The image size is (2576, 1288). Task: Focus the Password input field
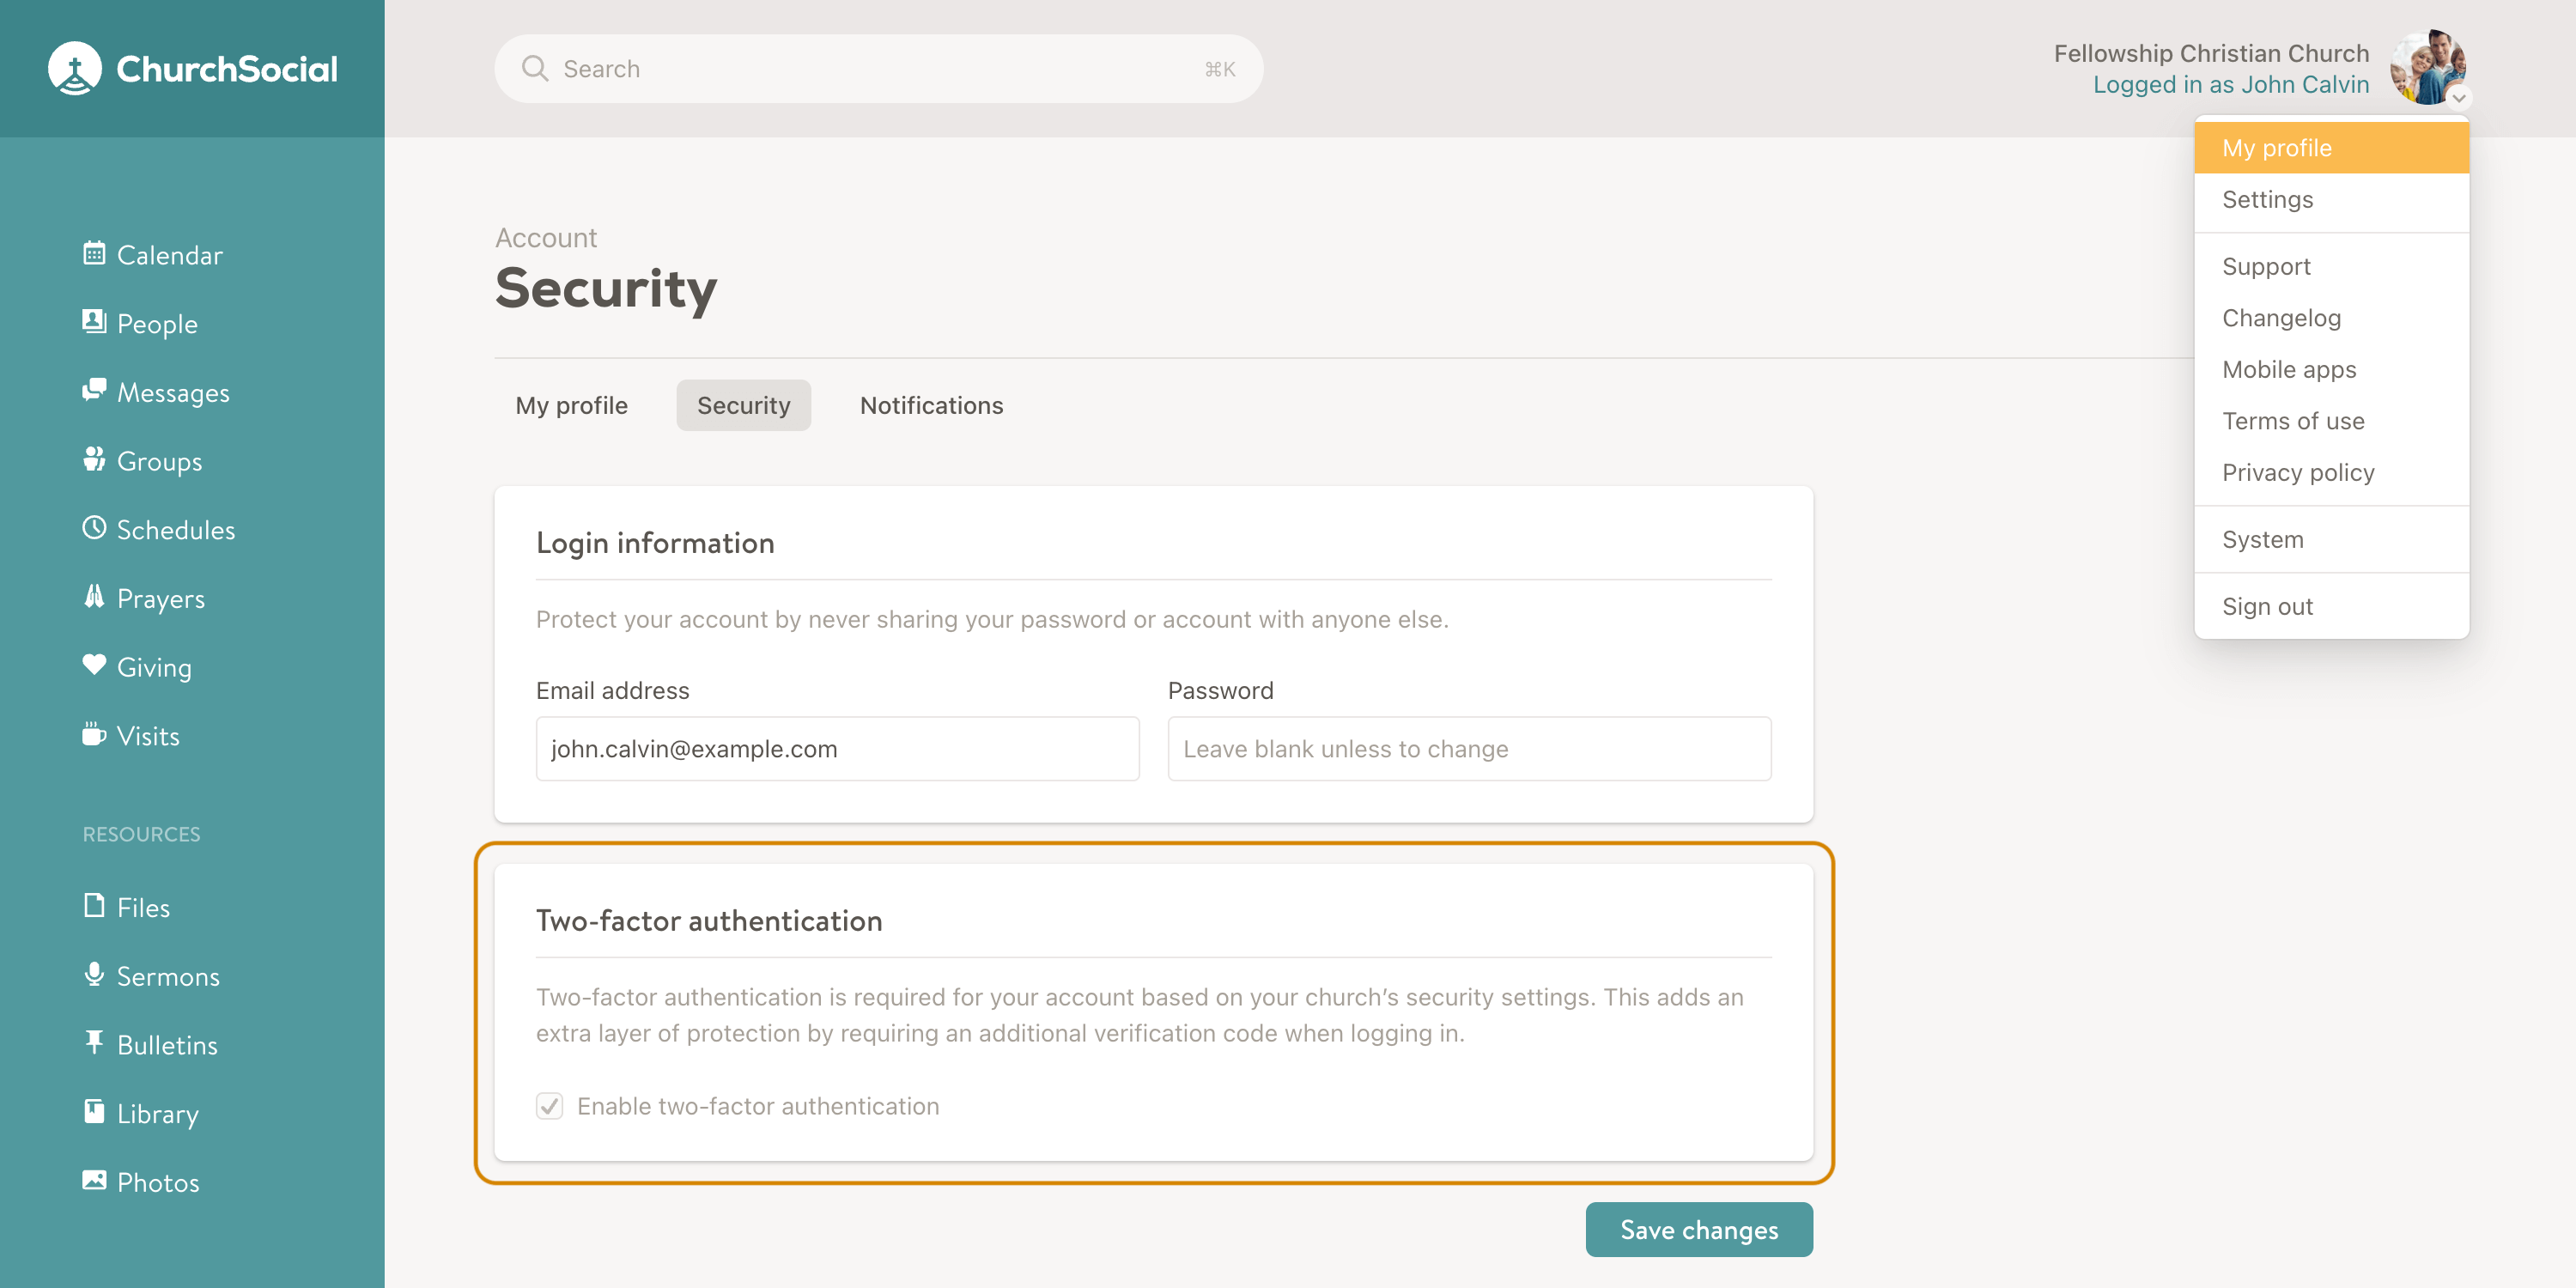(x=1469, y=749)
